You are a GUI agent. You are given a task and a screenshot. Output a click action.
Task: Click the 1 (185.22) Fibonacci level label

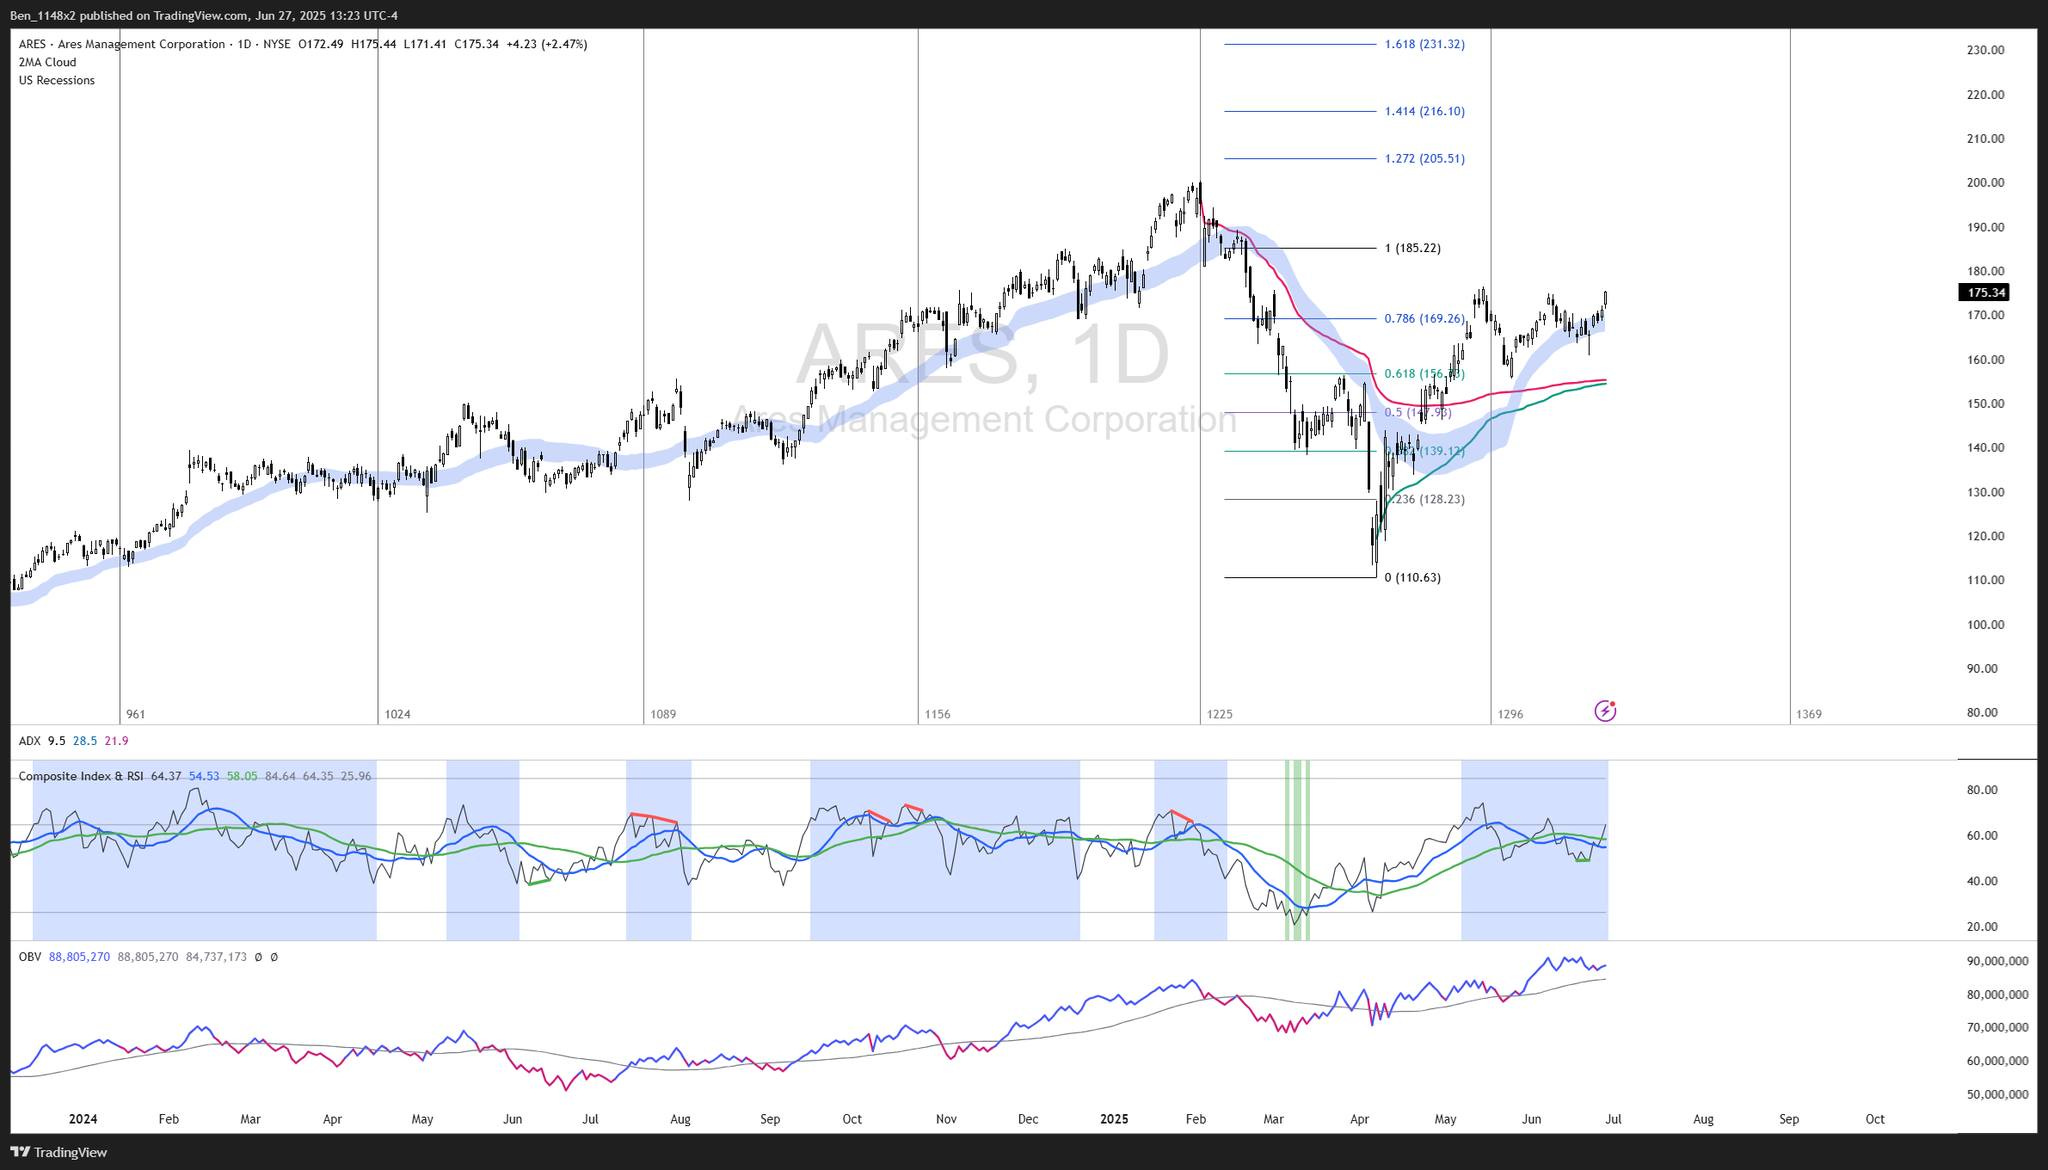1412,248
